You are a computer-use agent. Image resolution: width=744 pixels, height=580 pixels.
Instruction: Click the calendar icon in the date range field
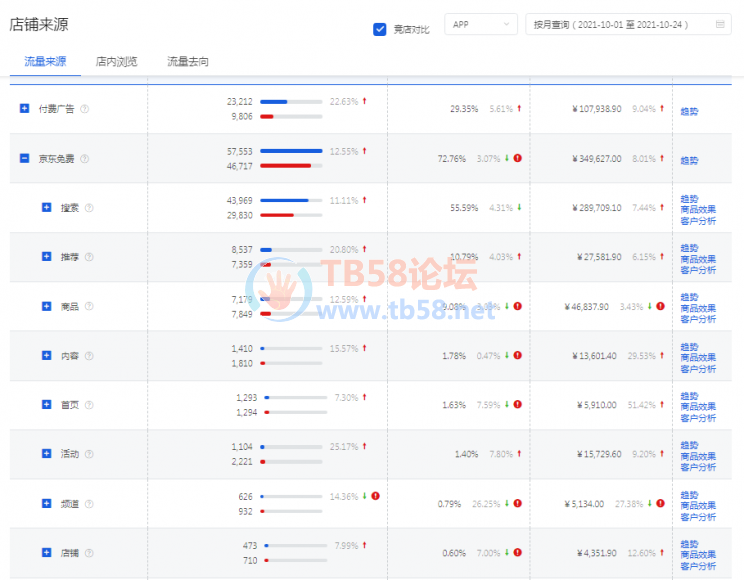coord(720,25)
